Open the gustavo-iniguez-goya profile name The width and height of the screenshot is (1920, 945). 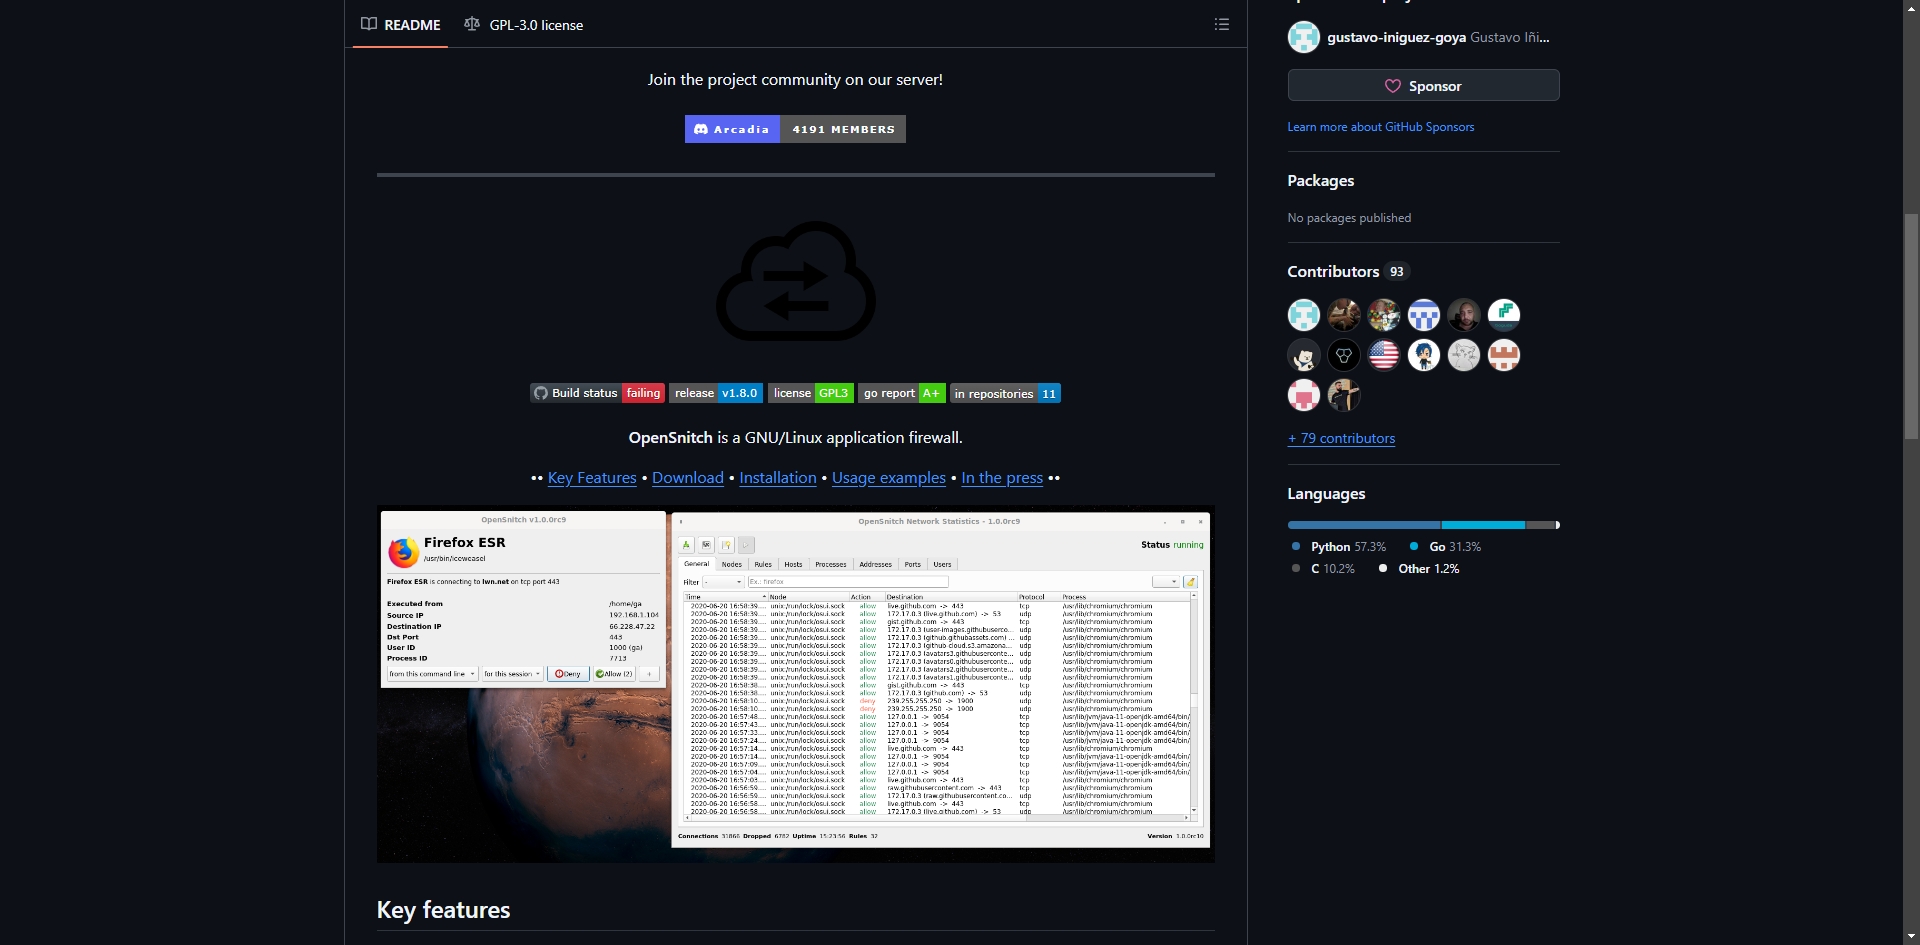point(1397,37)
